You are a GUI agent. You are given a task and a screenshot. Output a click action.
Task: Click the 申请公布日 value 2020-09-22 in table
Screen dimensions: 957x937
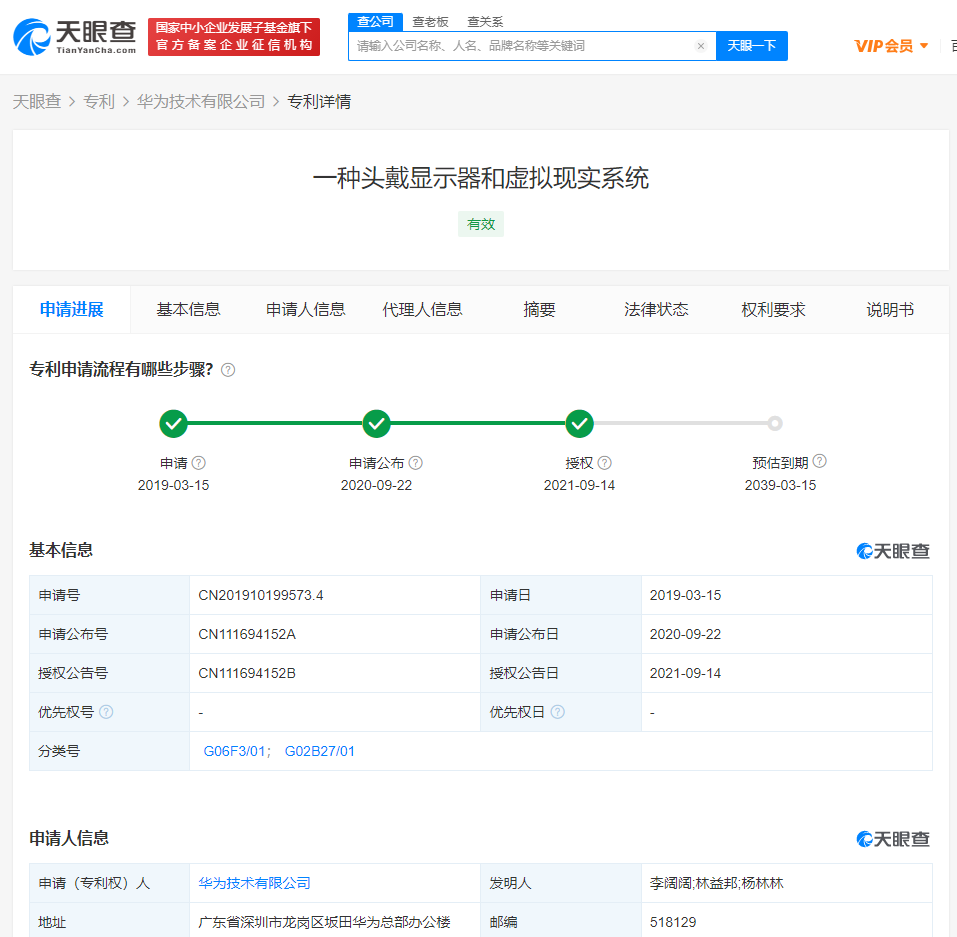pyautogui.click(x=685, y=634)
